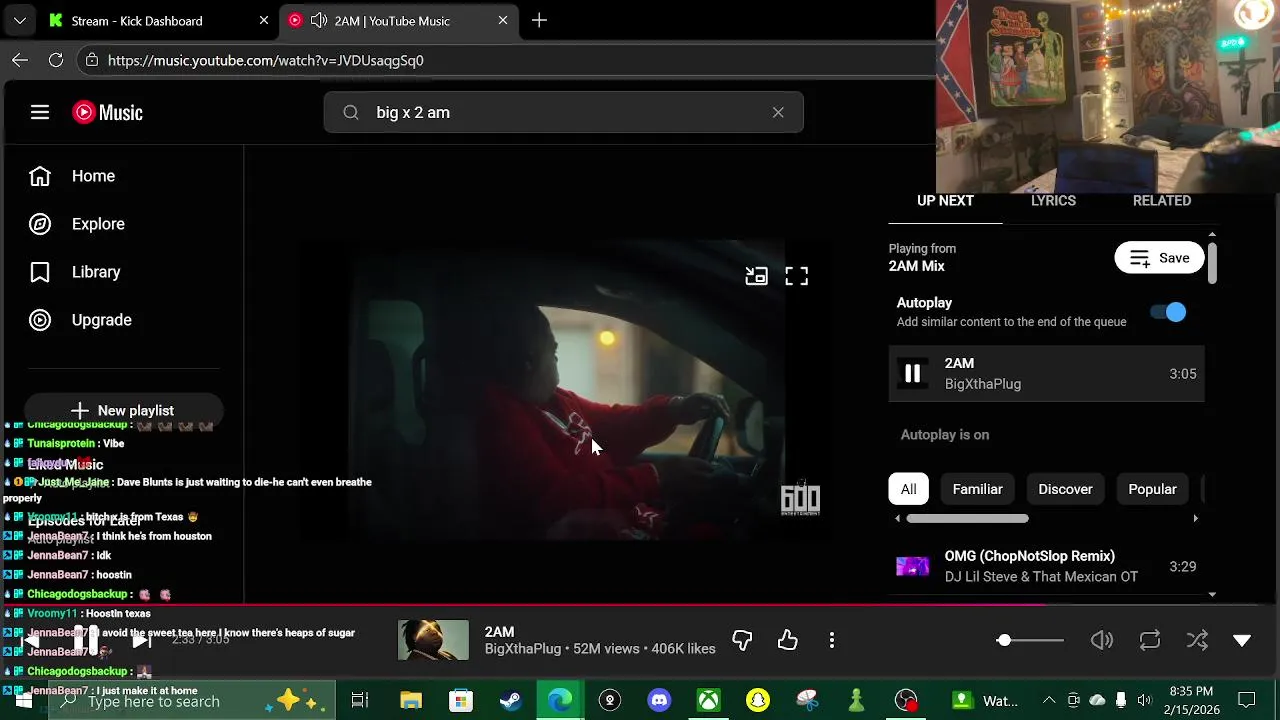Open Snapchat from taskbar
Viewport: 1280px width, 720px height.
coord(758,700)
